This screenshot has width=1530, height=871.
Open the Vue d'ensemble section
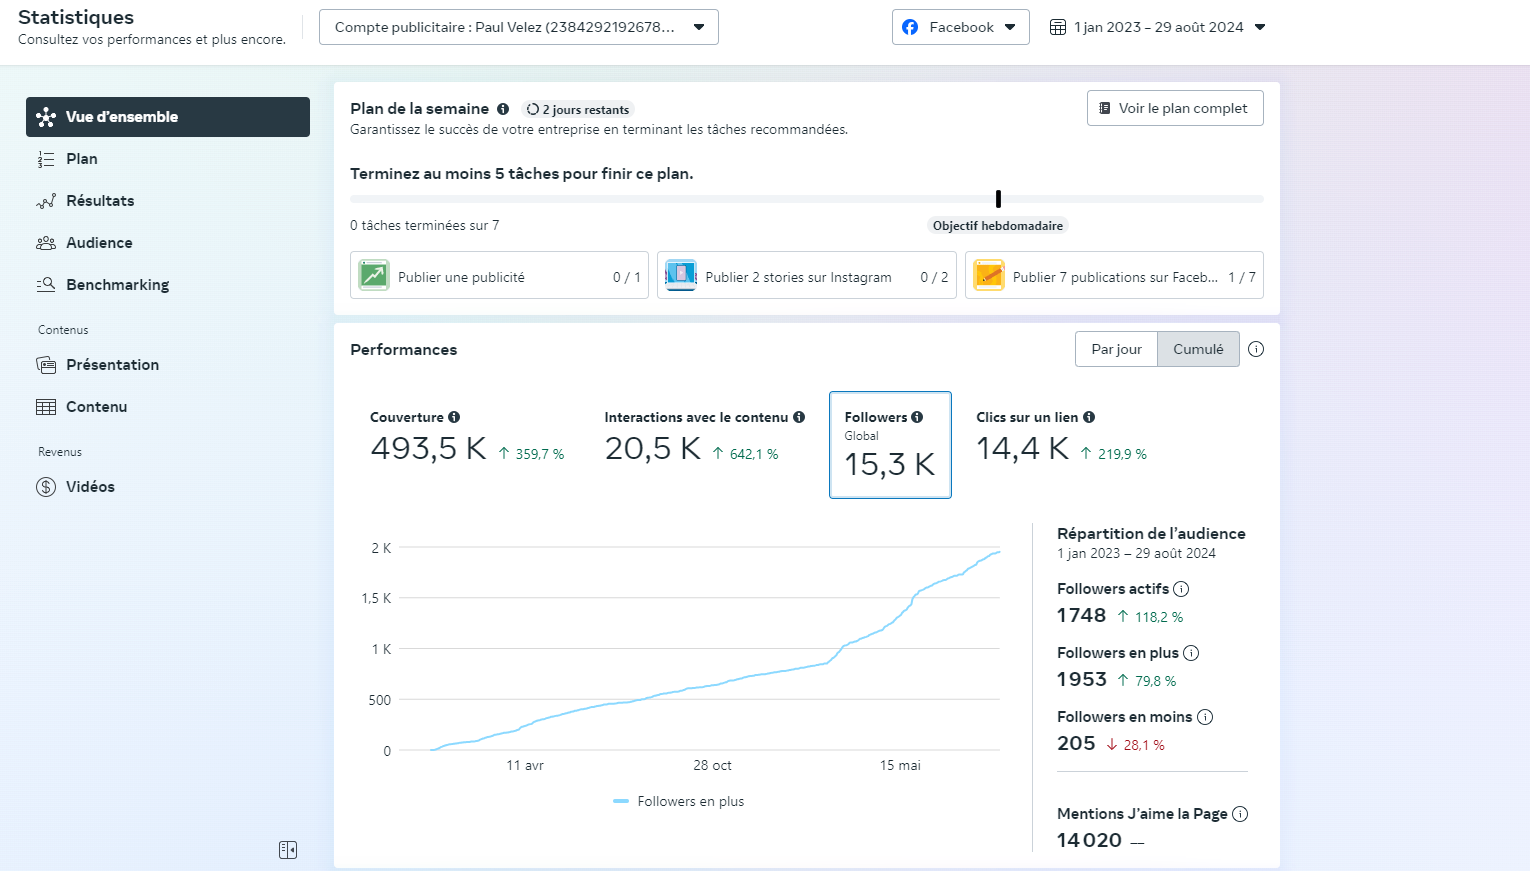tap(168, 117)
